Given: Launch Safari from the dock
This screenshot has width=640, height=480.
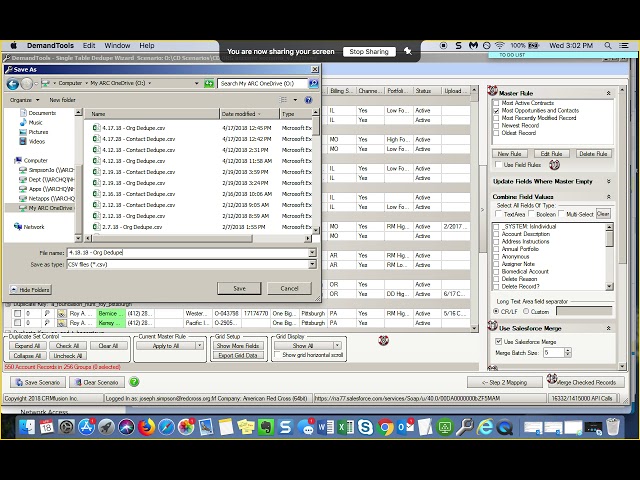Looking at the screenshot, I should point(166,427).
